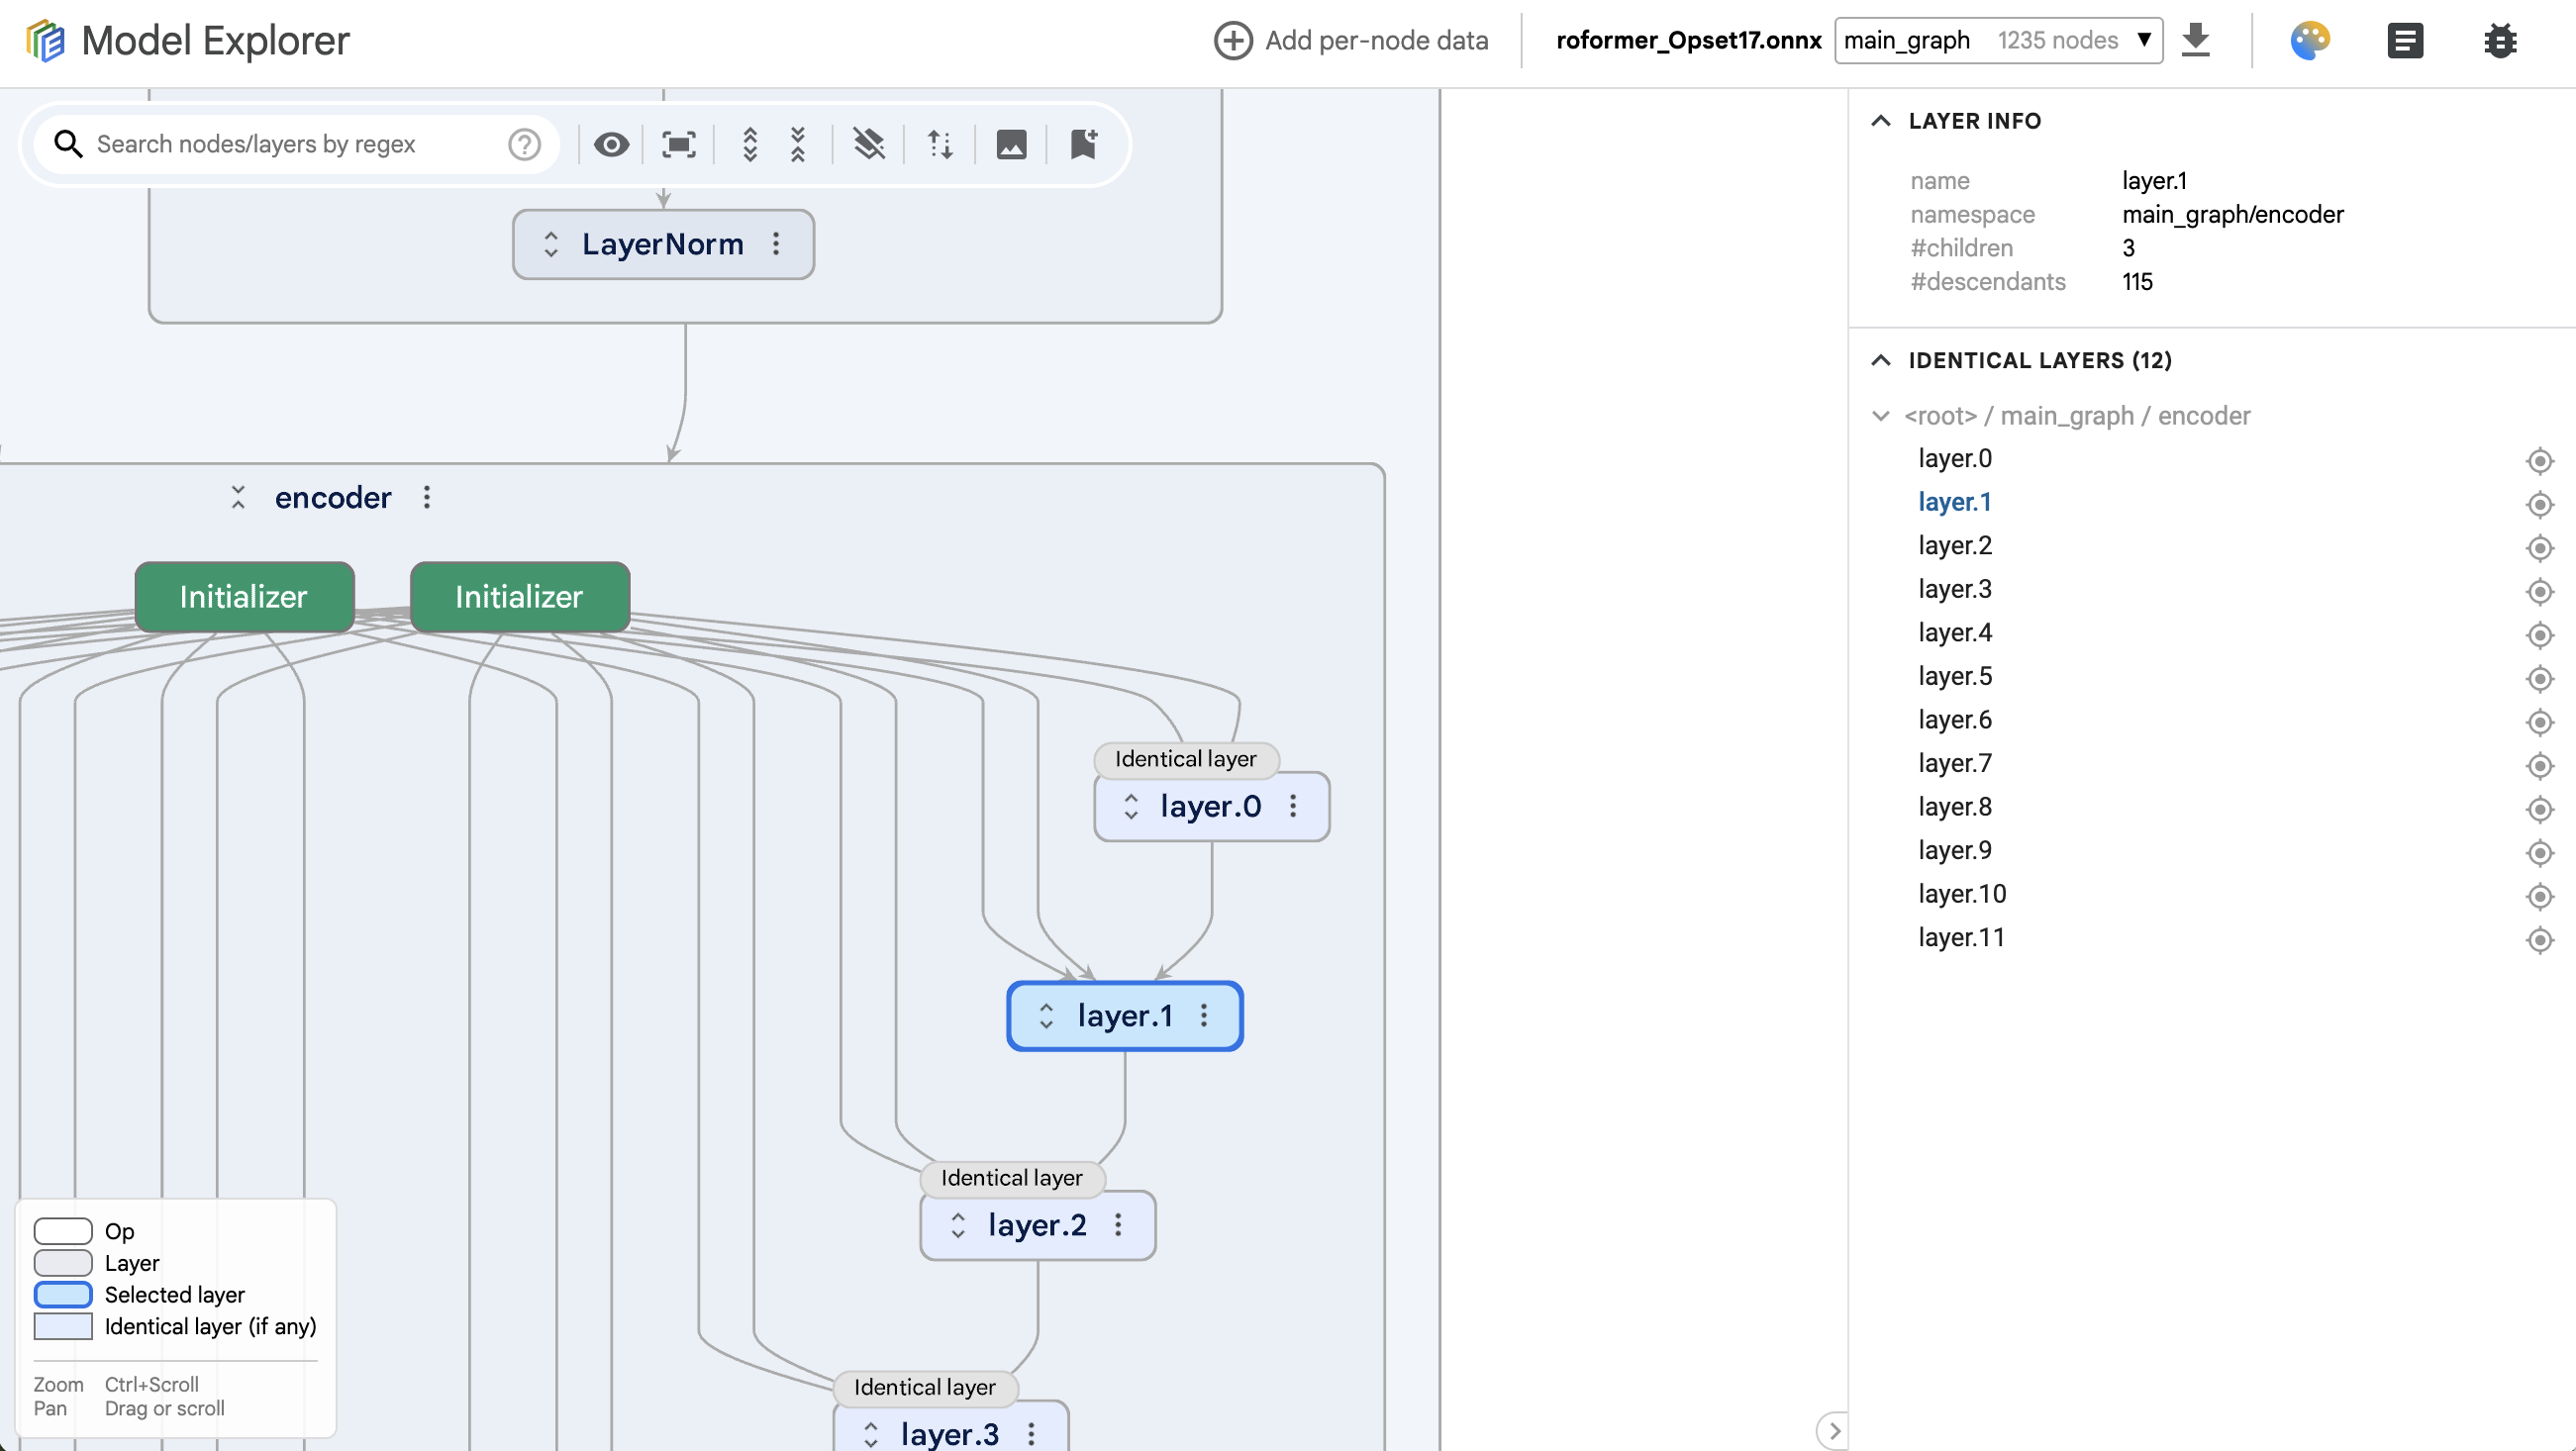Collapse the IDENTICAL LAYERS section
The image size is (2576, 1451).
click(x=1880, y=360)
